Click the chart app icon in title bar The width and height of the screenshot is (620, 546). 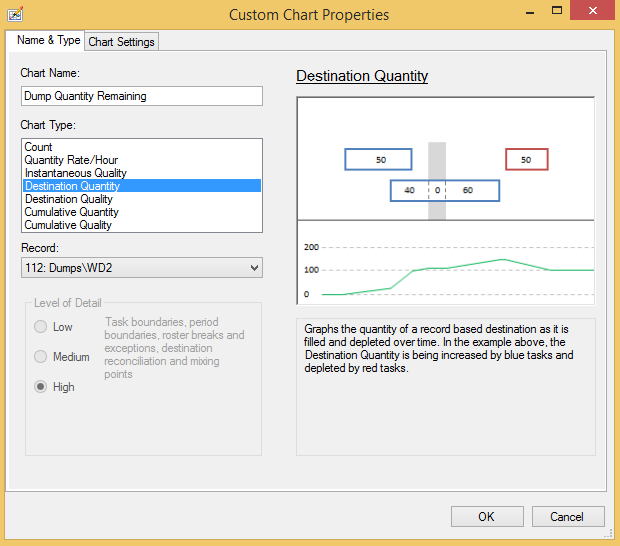click(15, 15)
